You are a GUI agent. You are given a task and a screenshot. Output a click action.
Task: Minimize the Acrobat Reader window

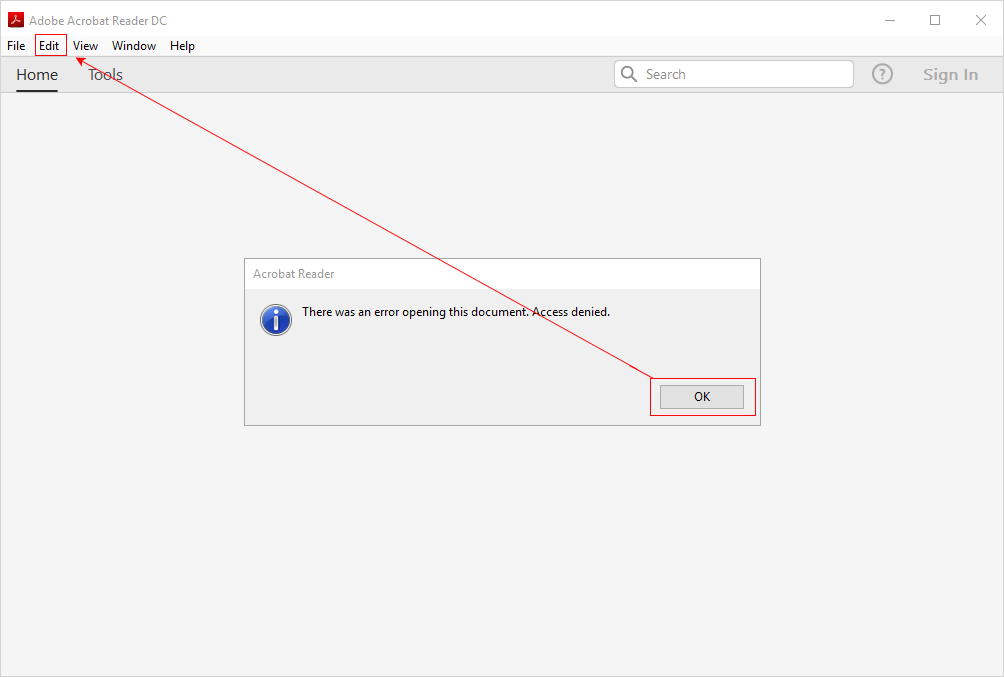[x=890, y=20]
